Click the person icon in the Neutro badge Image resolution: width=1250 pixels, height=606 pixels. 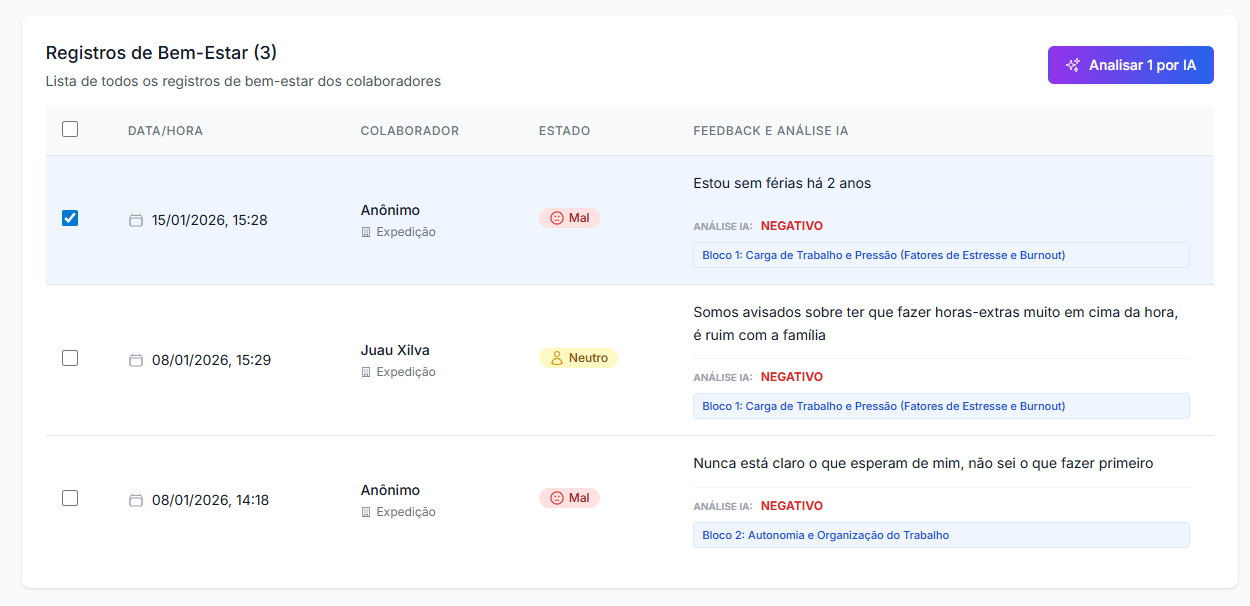tap(556, 356)
